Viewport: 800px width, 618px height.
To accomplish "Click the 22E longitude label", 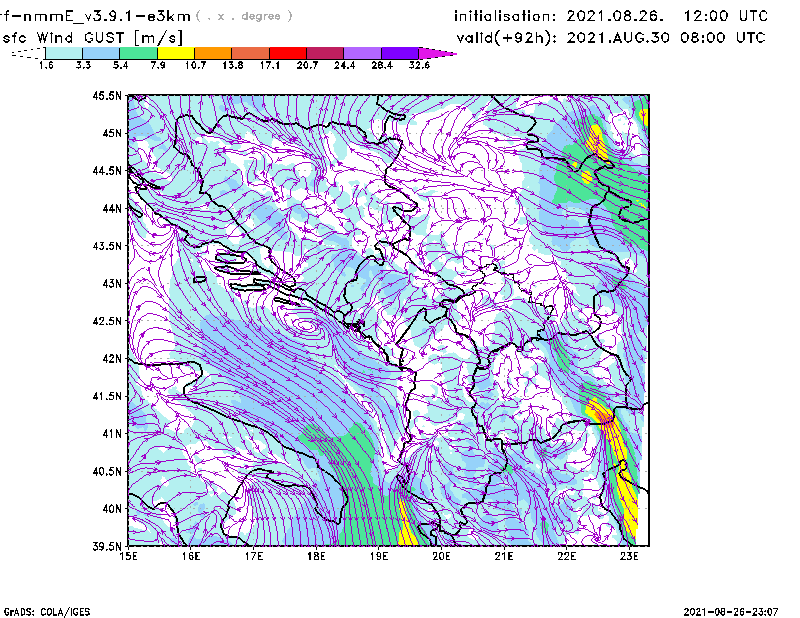I will pos(567,556).
